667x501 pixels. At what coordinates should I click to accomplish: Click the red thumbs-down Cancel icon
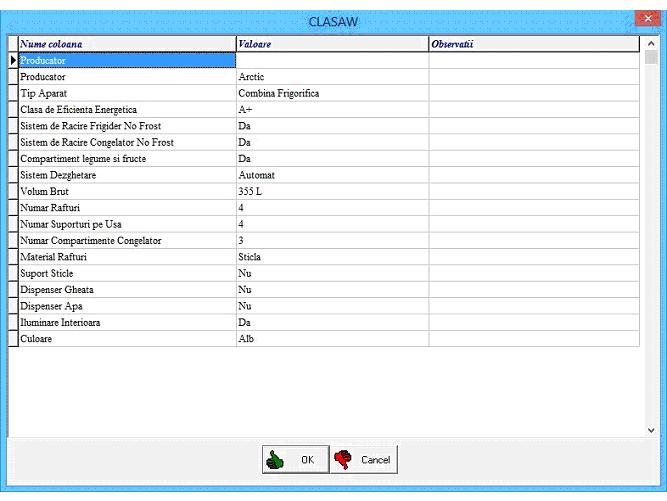[344, 459]
